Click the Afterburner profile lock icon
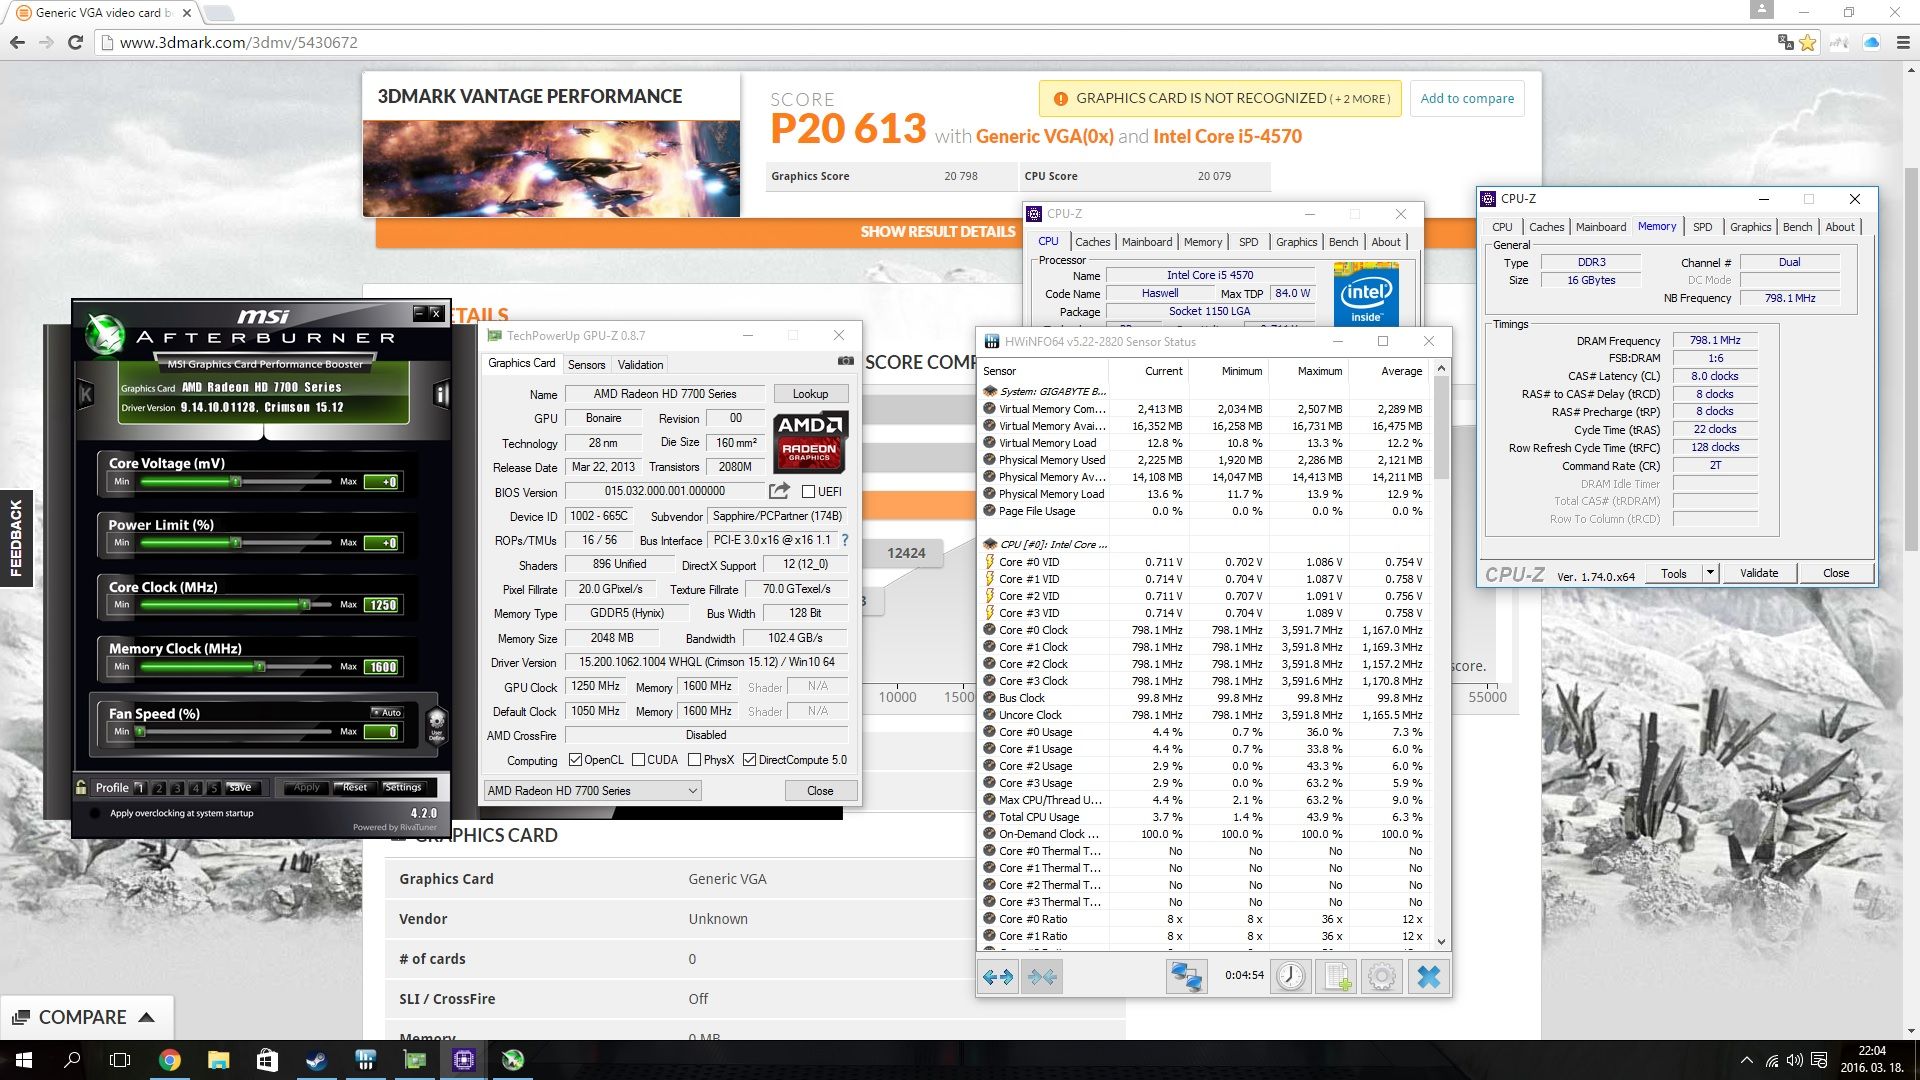The image size is (1920, 1080). 81,787
